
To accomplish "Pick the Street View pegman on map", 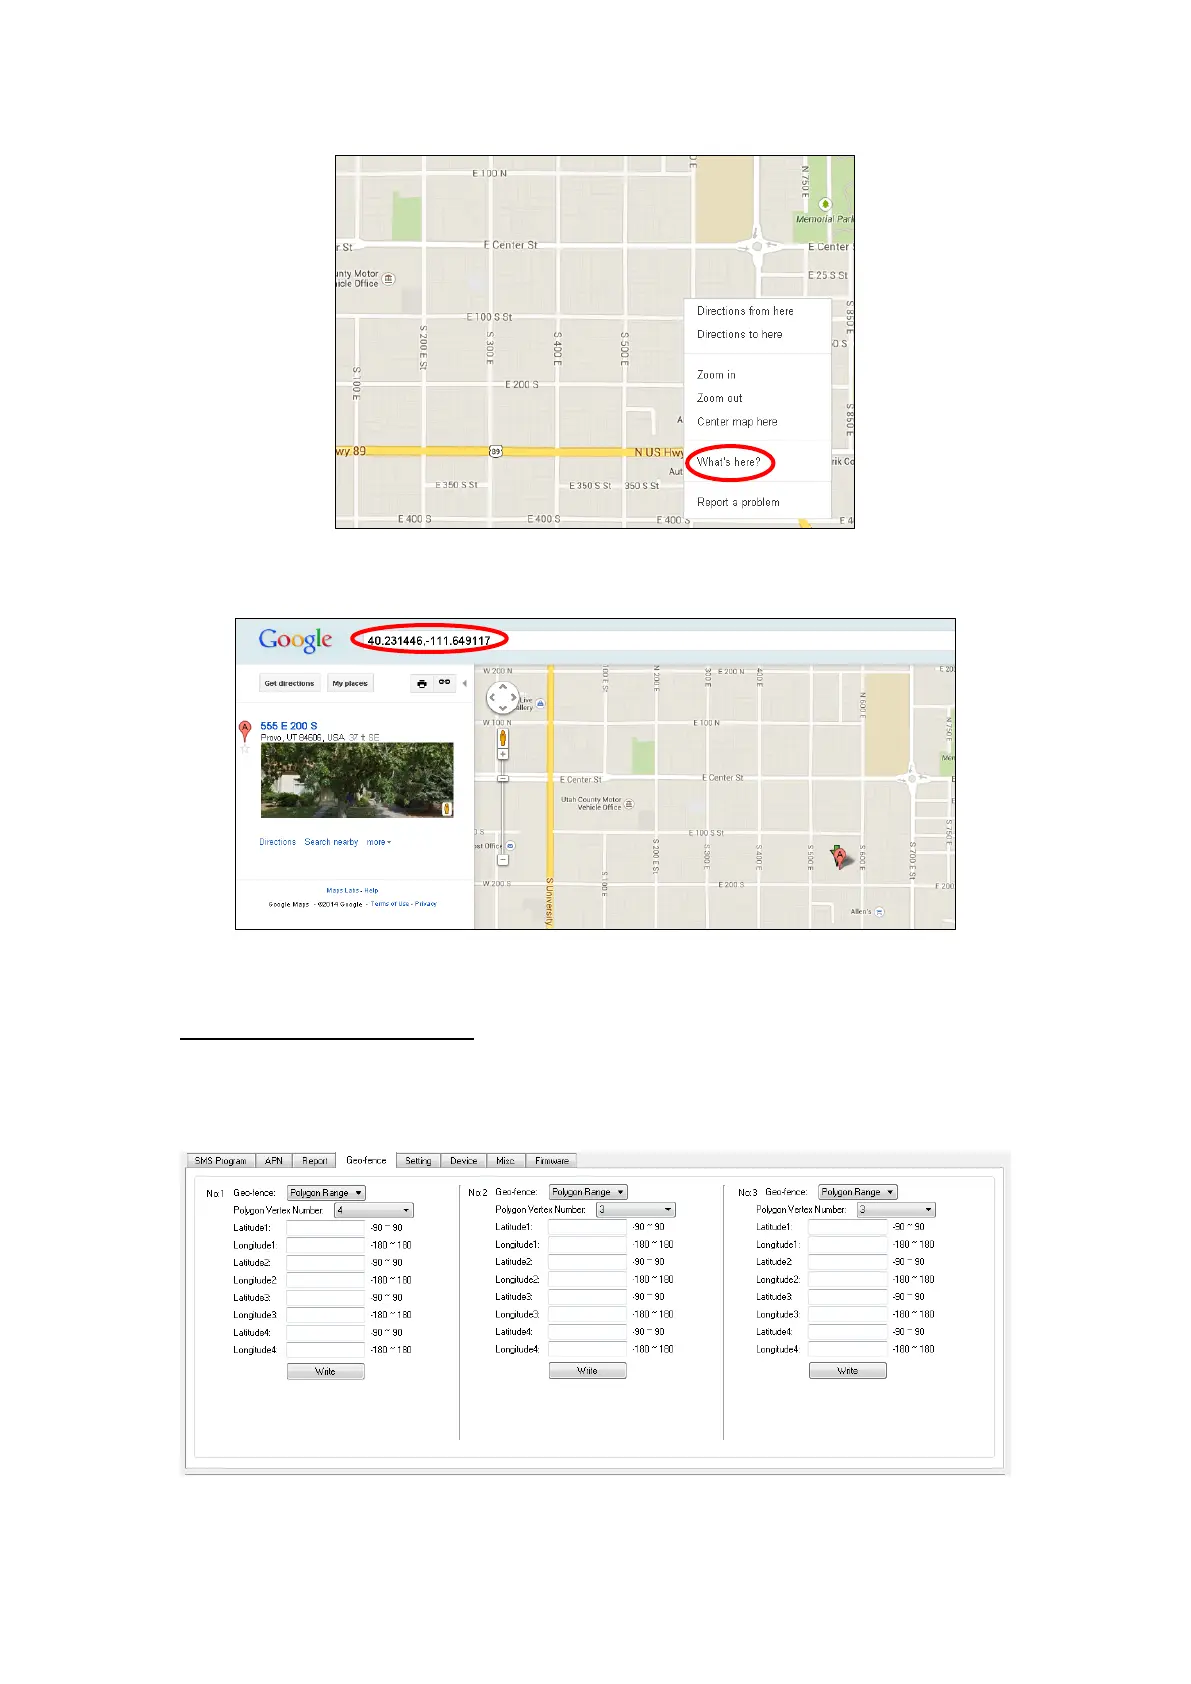I will (503, 739).
